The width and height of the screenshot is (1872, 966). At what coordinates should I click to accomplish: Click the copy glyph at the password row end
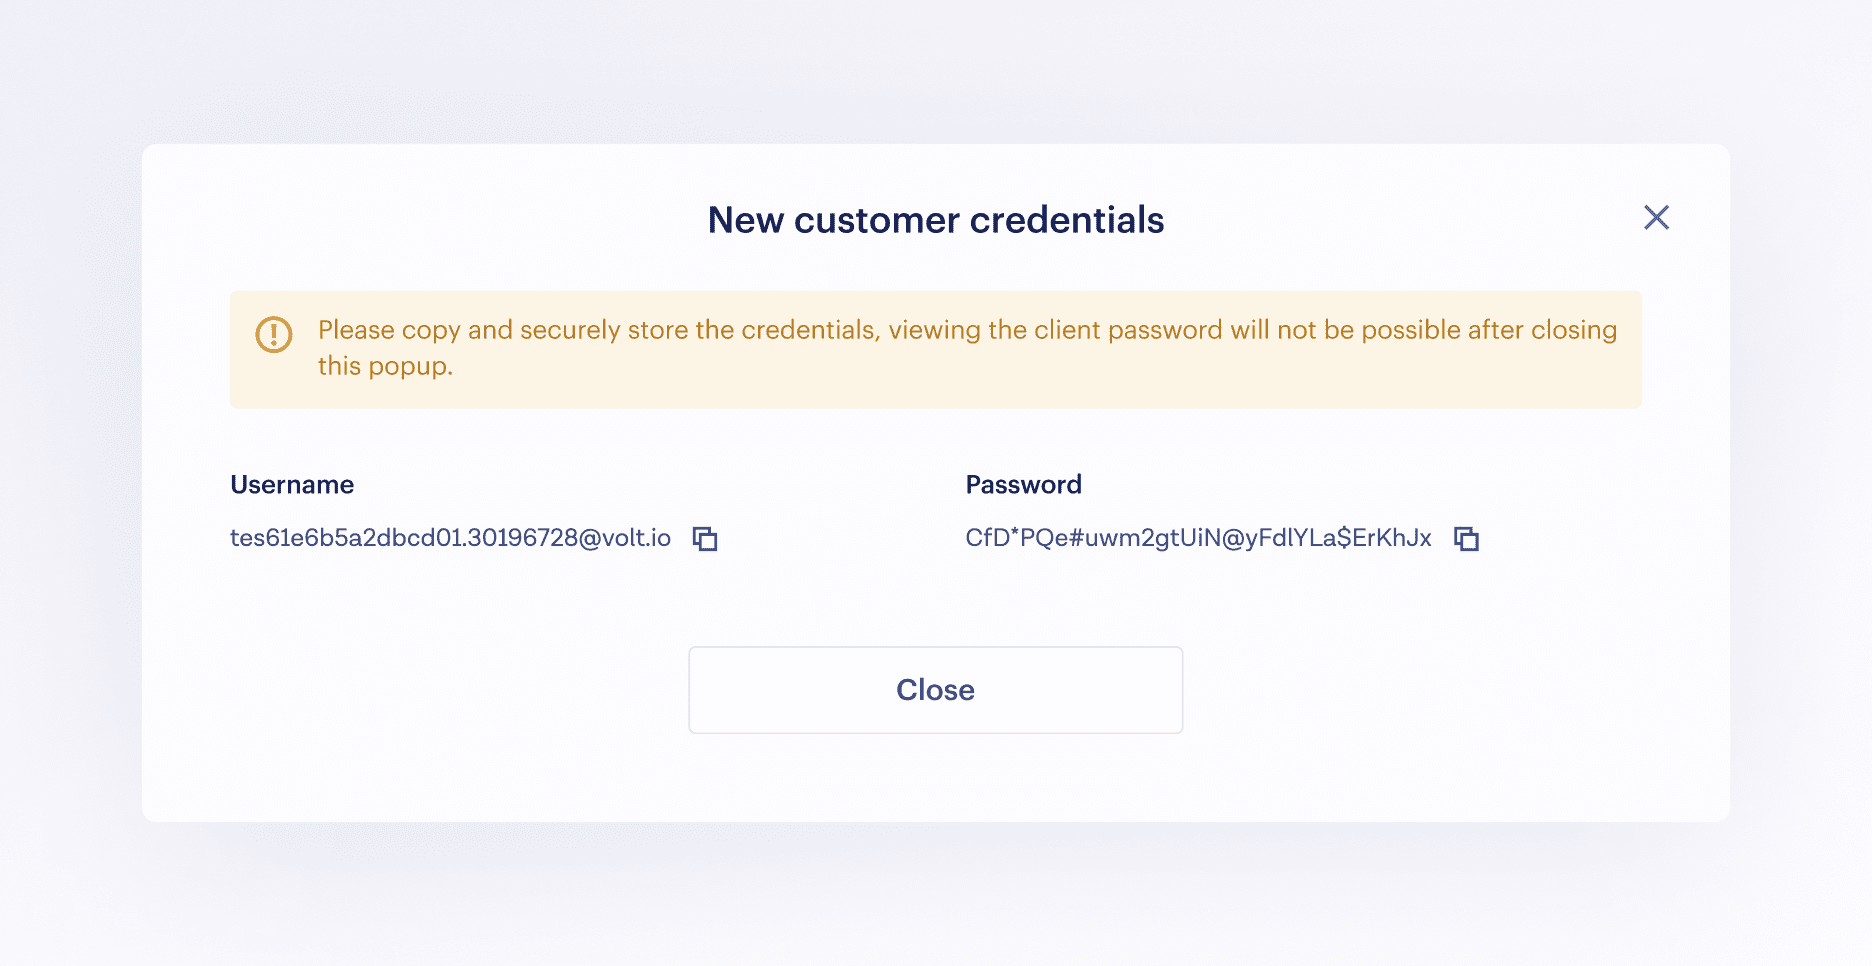click(1466, 538)
